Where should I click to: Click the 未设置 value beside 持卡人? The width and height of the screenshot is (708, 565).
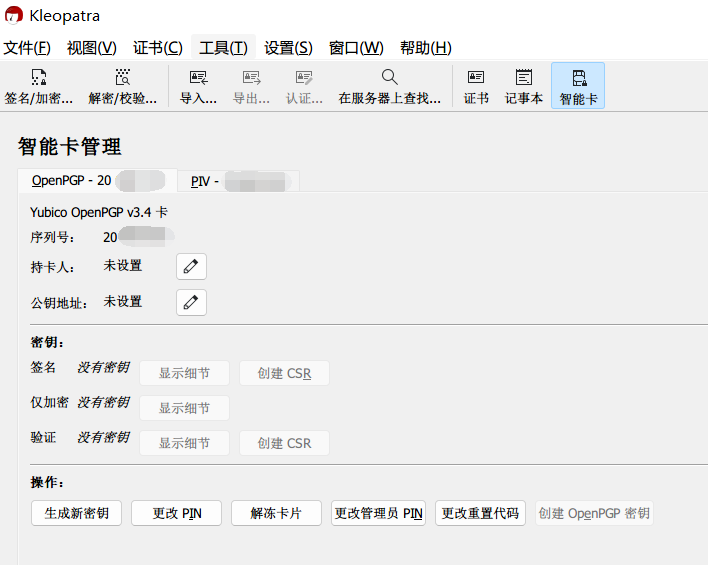[123, 266]
